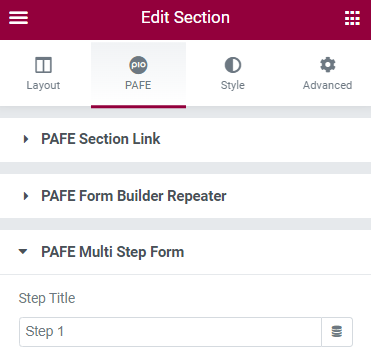Click the PAFE Section Link heading
Image resolution: width=371 pixels, height=363 pixels.
pos(101,139)
